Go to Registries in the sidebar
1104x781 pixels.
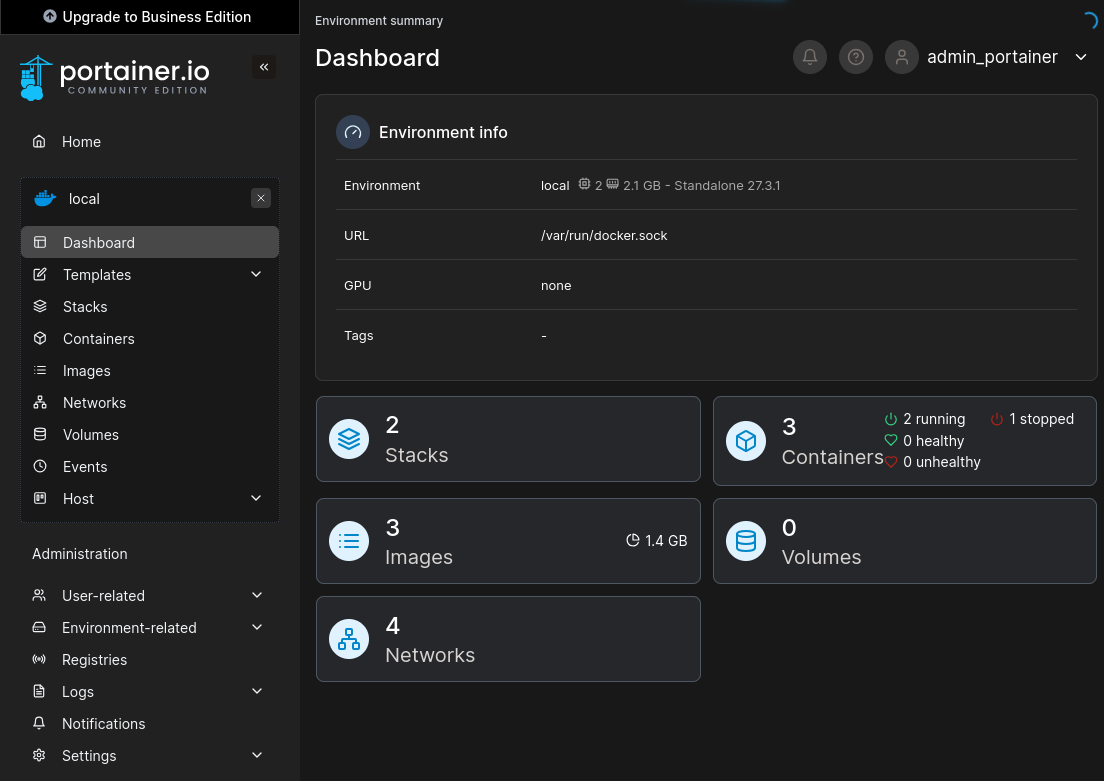coord(94,660)
